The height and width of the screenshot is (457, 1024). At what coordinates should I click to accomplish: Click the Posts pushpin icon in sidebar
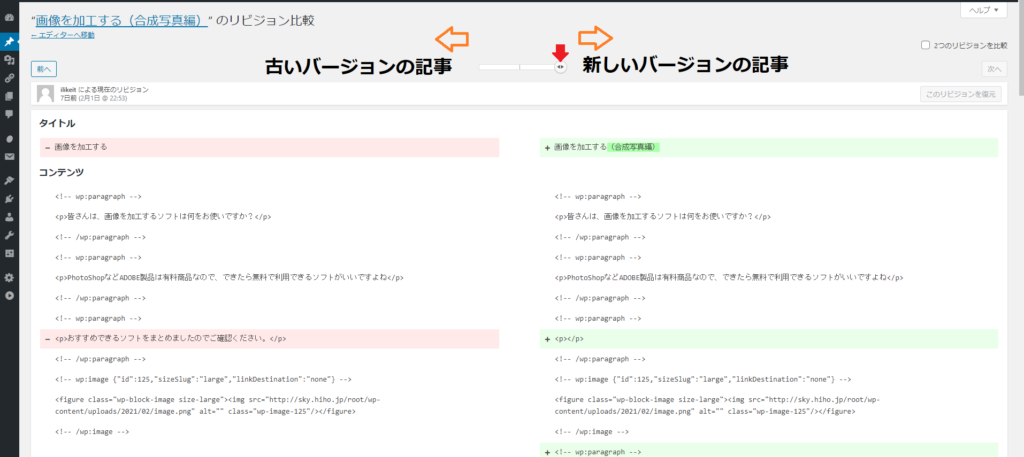[x=9, y=42]
